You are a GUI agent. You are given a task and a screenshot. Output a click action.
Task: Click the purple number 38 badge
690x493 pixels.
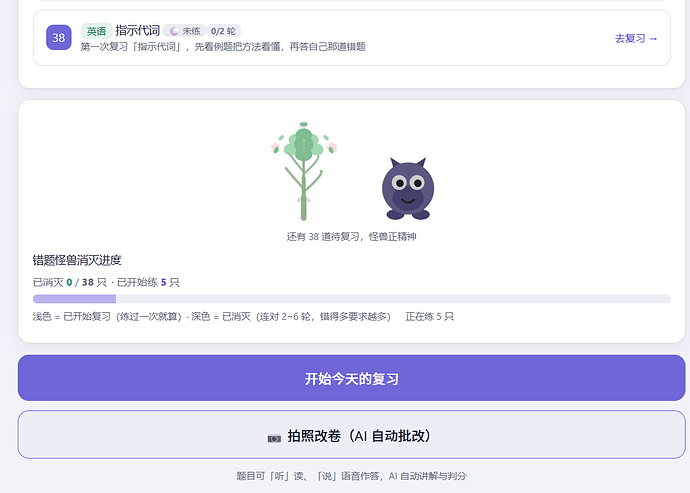(59, 37)
